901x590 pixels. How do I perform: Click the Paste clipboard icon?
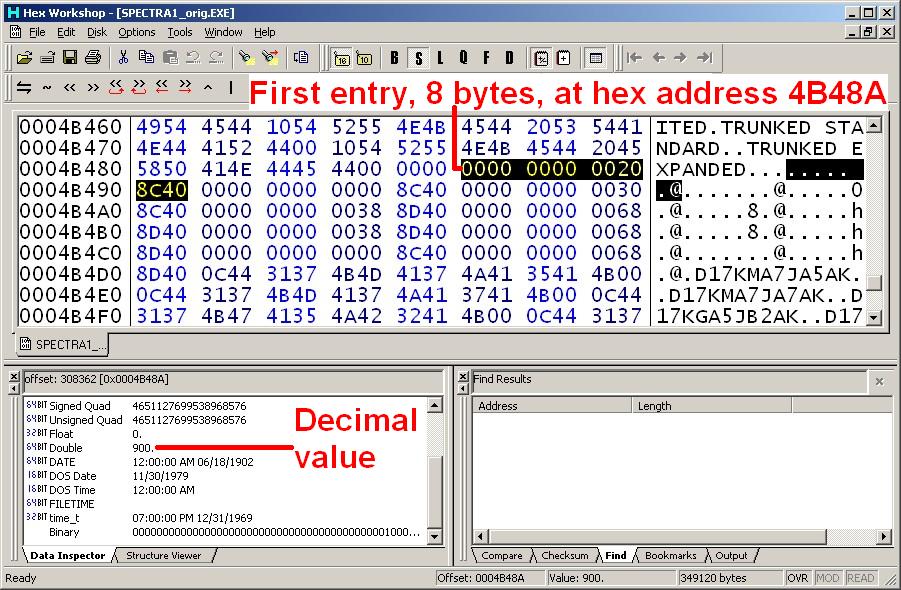170,57
